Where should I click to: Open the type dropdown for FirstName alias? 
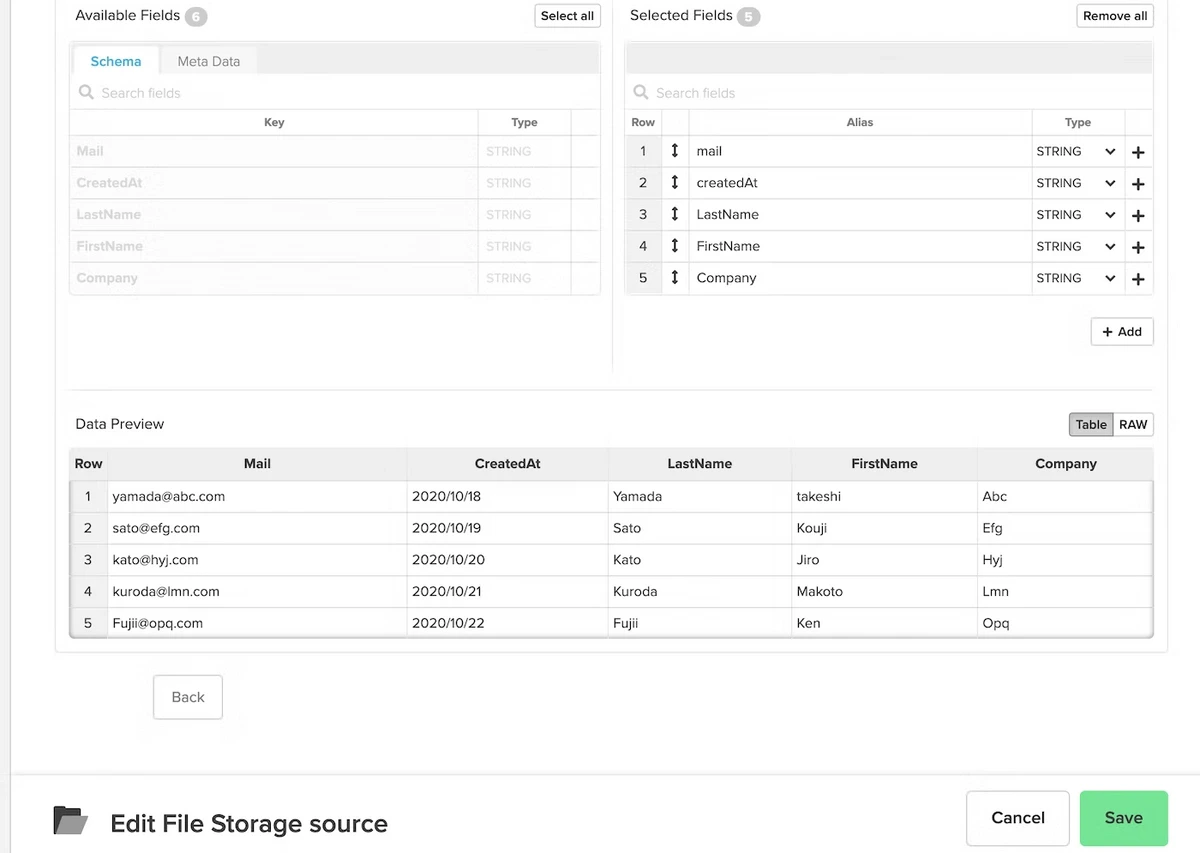[x=1078, y=246]
